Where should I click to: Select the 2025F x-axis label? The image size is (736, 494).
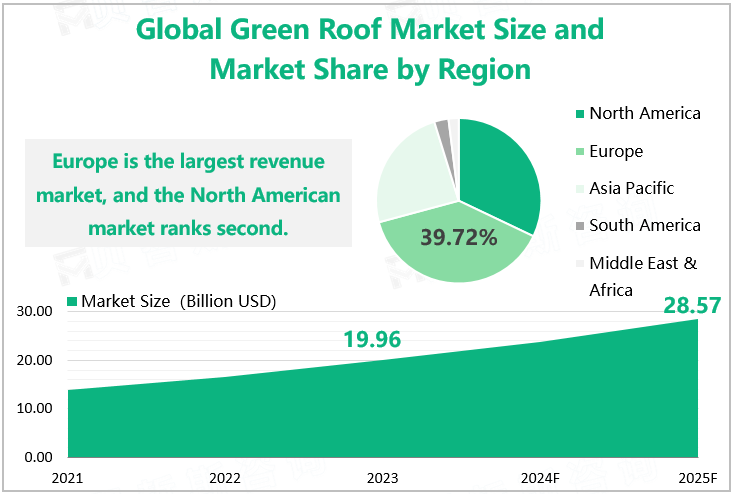point(696,478)
